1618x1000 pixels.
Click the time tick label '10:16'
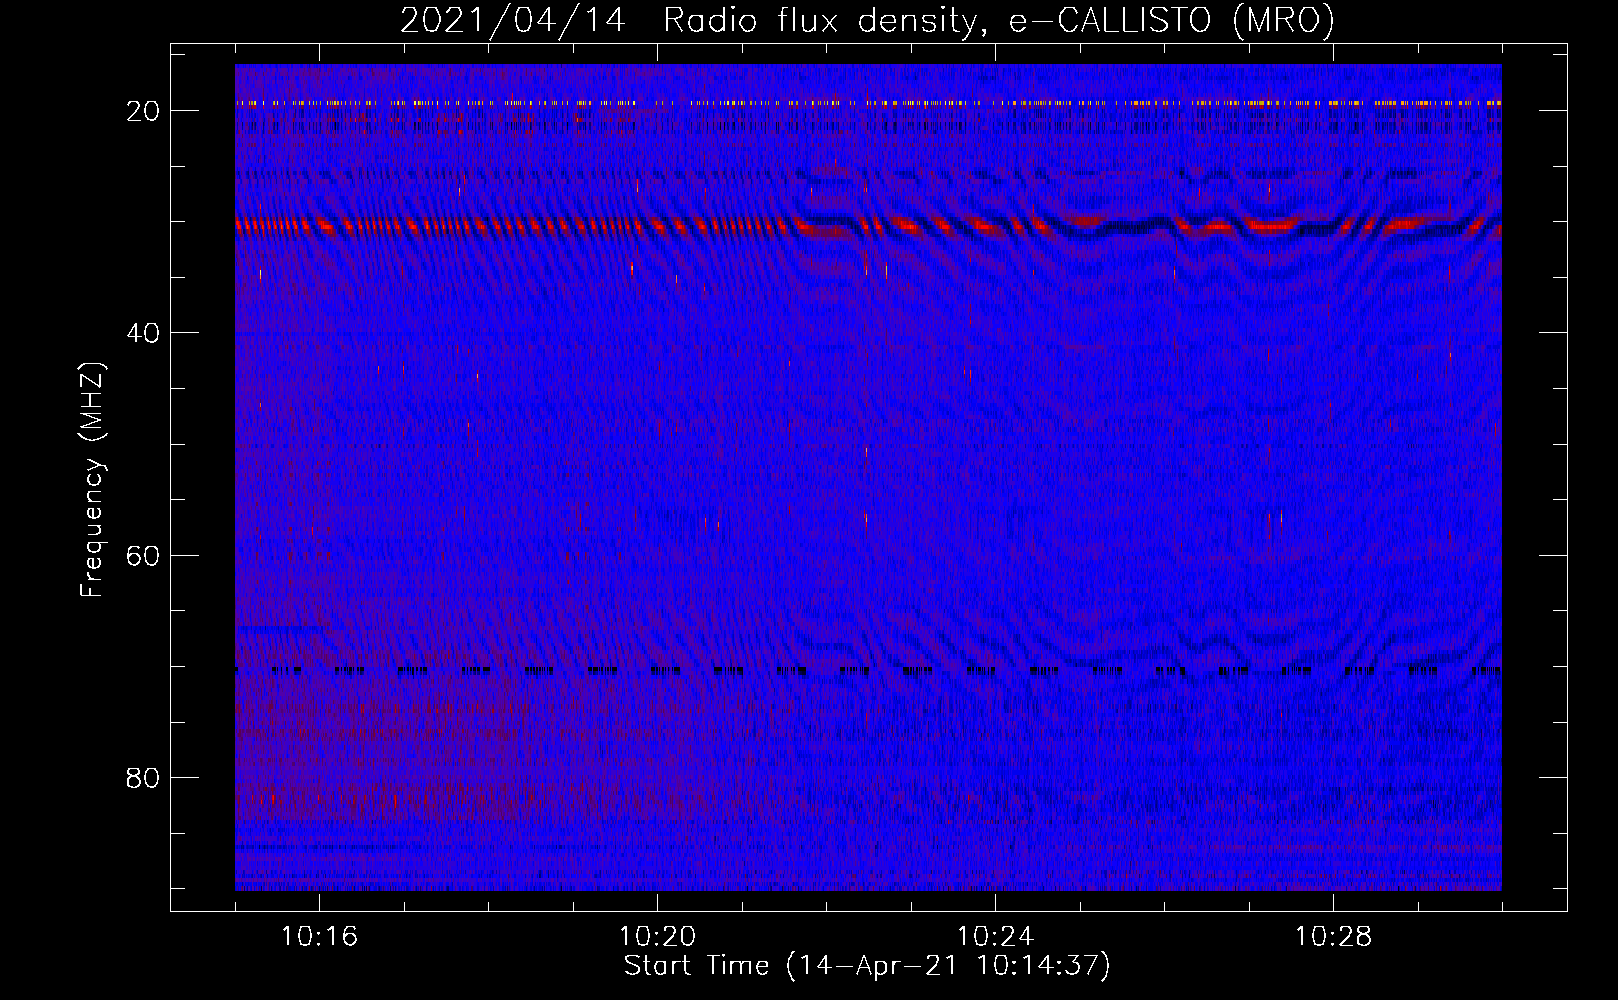[319, 936]
